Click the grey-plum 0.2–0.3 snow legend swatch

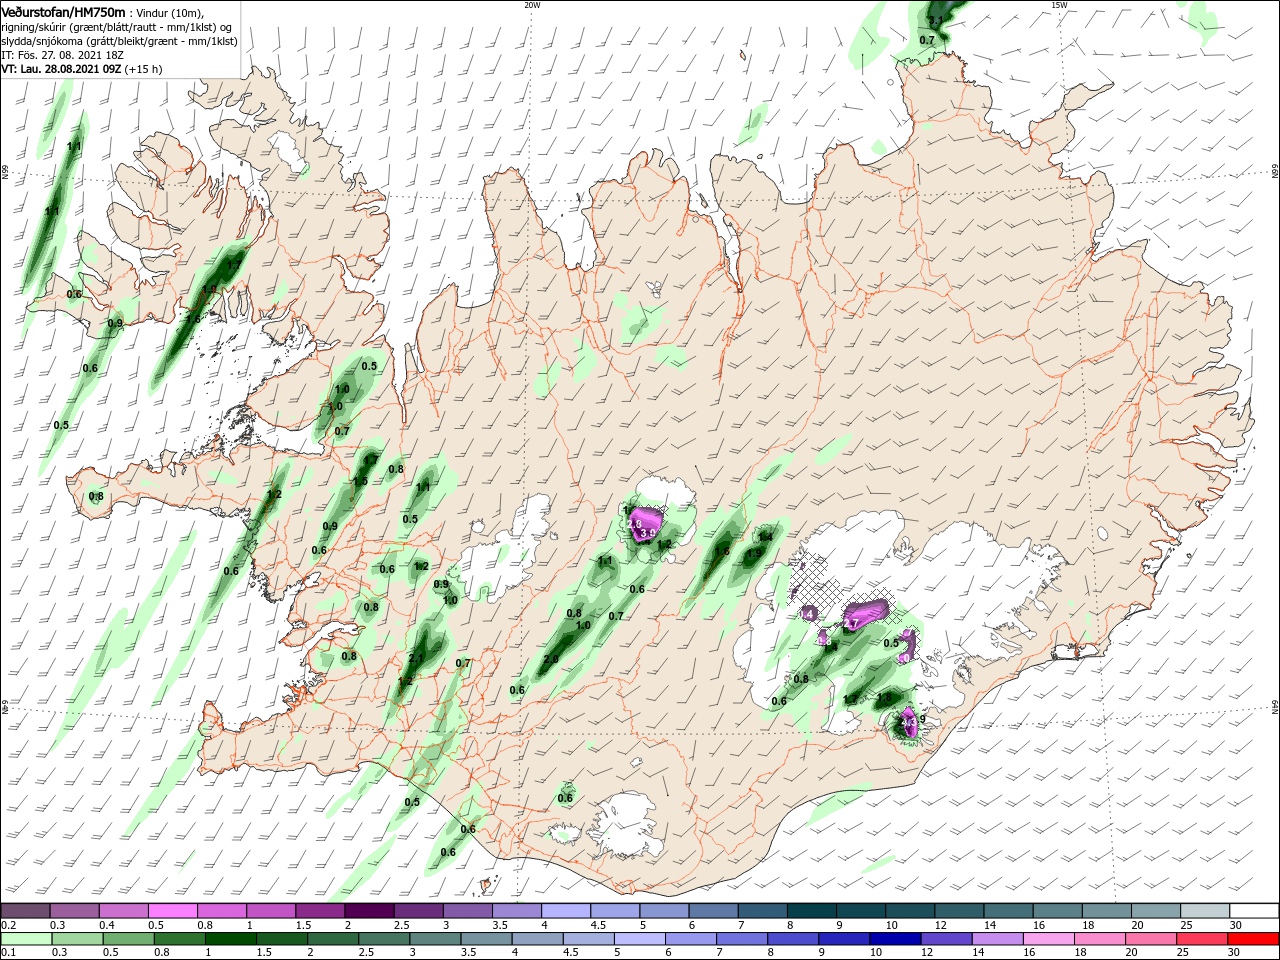click(x=25, y=911)
